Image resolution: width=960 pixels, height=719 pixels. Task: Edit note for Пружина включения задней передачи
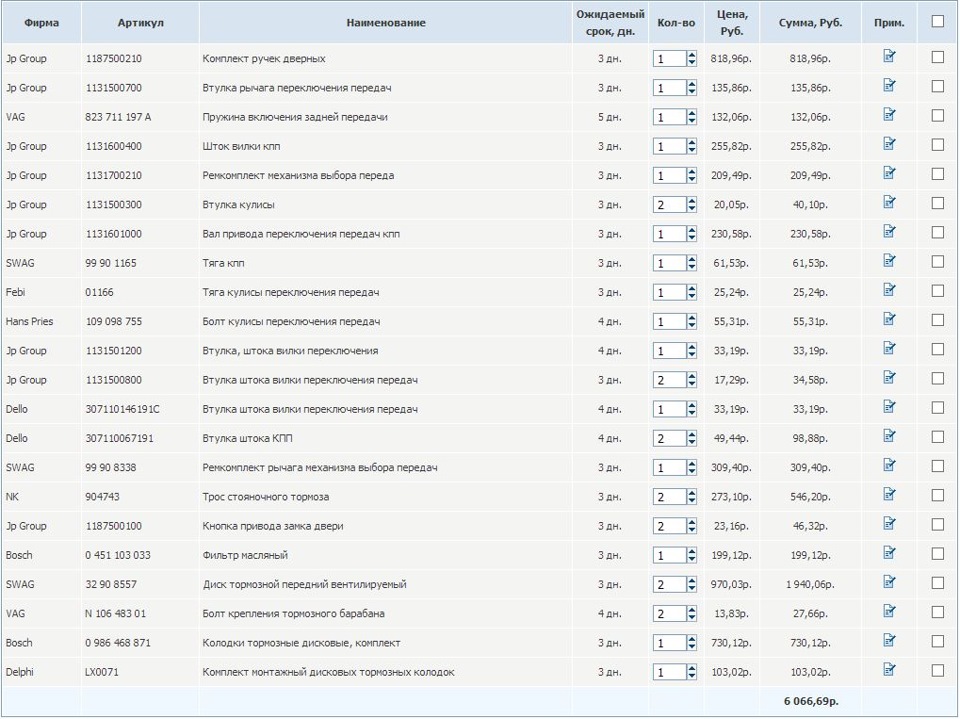tap(889, 115)
